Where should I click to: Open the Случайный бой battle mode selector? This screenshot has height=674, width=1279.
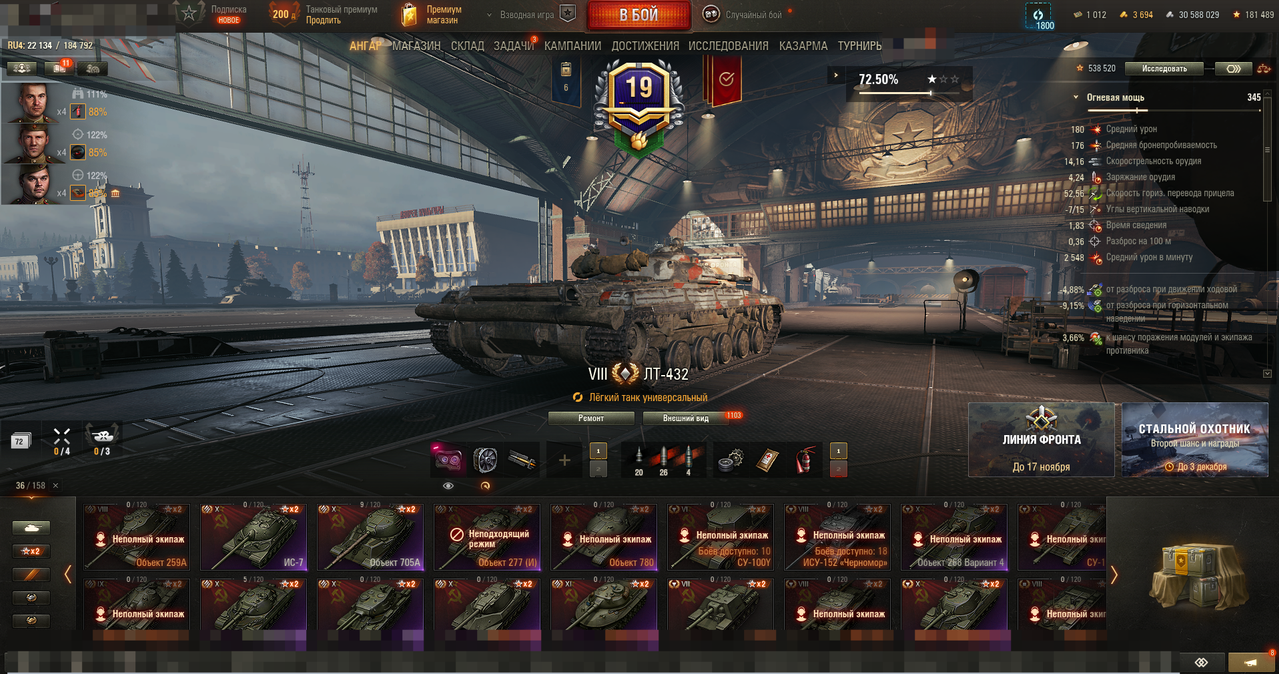pos(741,14)
